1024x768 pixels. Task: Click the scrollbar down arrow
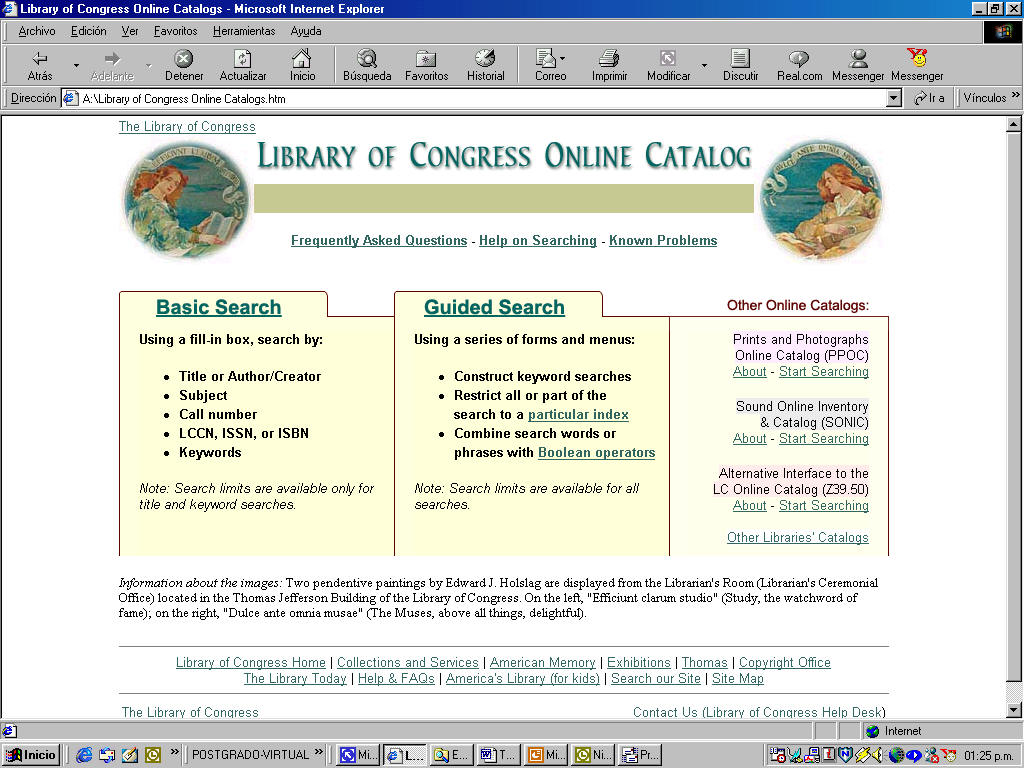1014,710
